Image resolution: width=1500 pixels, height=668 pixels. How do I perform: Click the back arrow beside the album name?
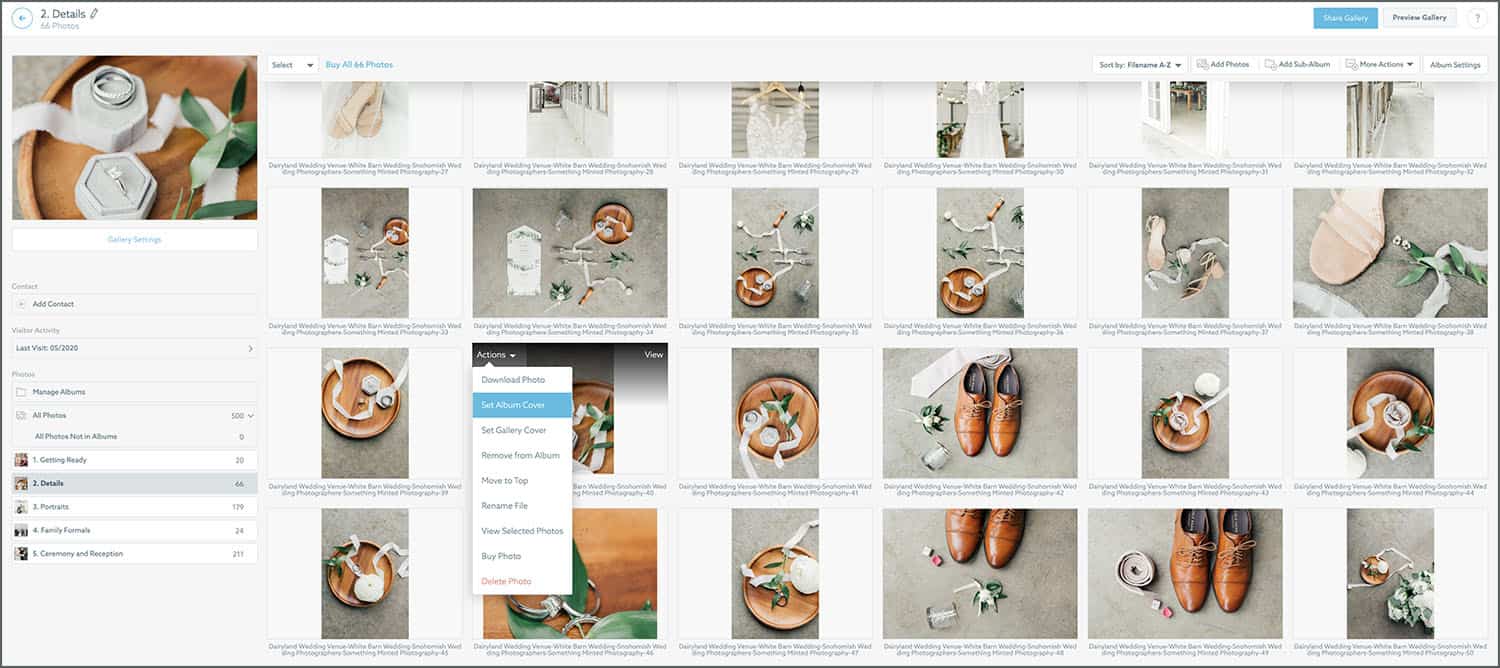tap(20, 17)
